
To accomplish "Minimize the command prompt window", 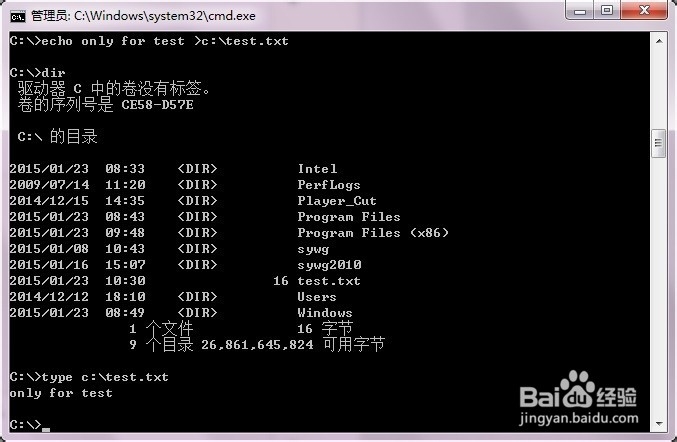I will 579,10.
